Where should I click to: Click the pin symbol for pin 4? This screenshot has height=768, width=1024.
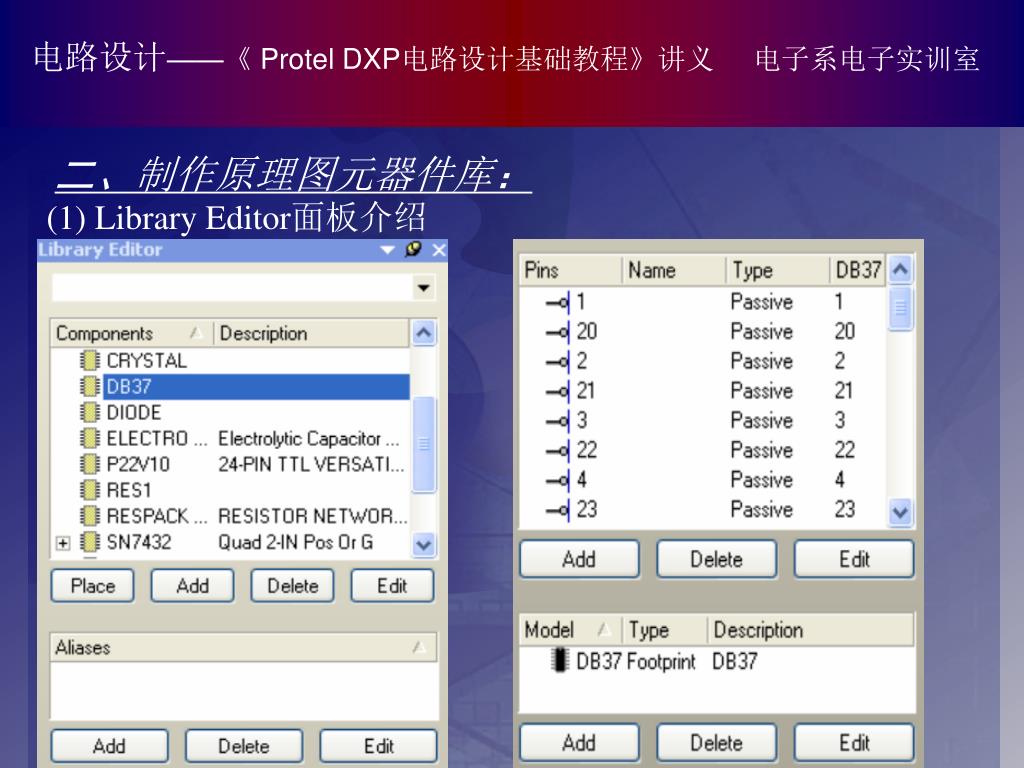(x=558, y=480)
